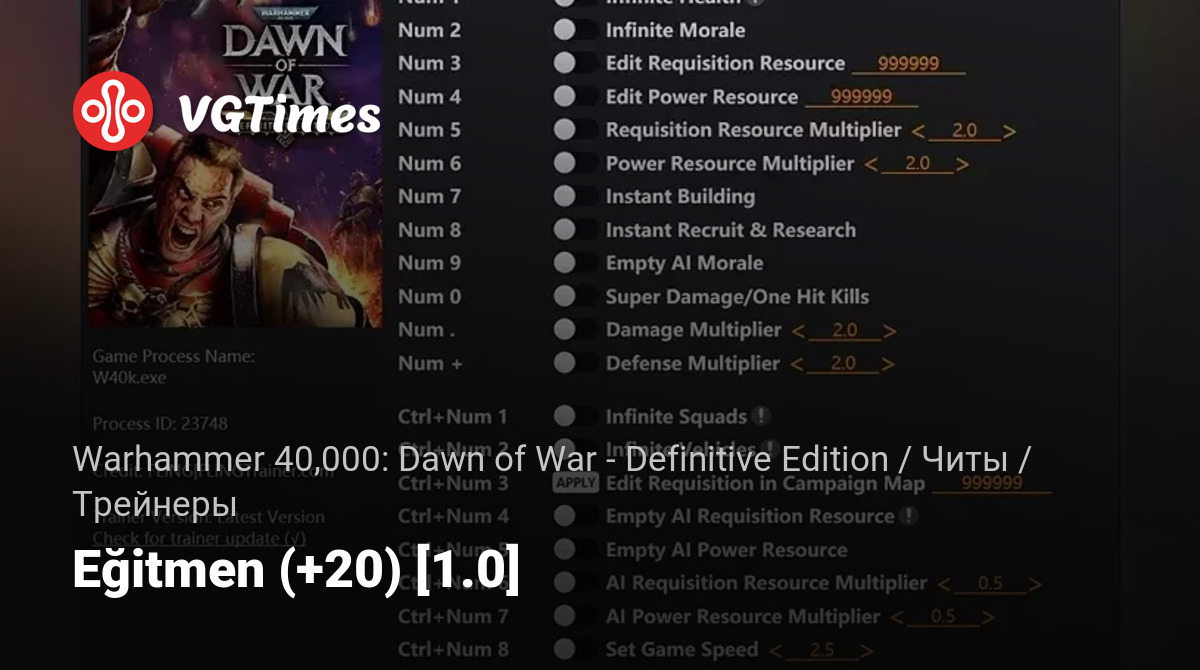The height and width of the screenshot is (670, 1200).
Task: Enable the Instant Building toggle
Action: (565, 196)
